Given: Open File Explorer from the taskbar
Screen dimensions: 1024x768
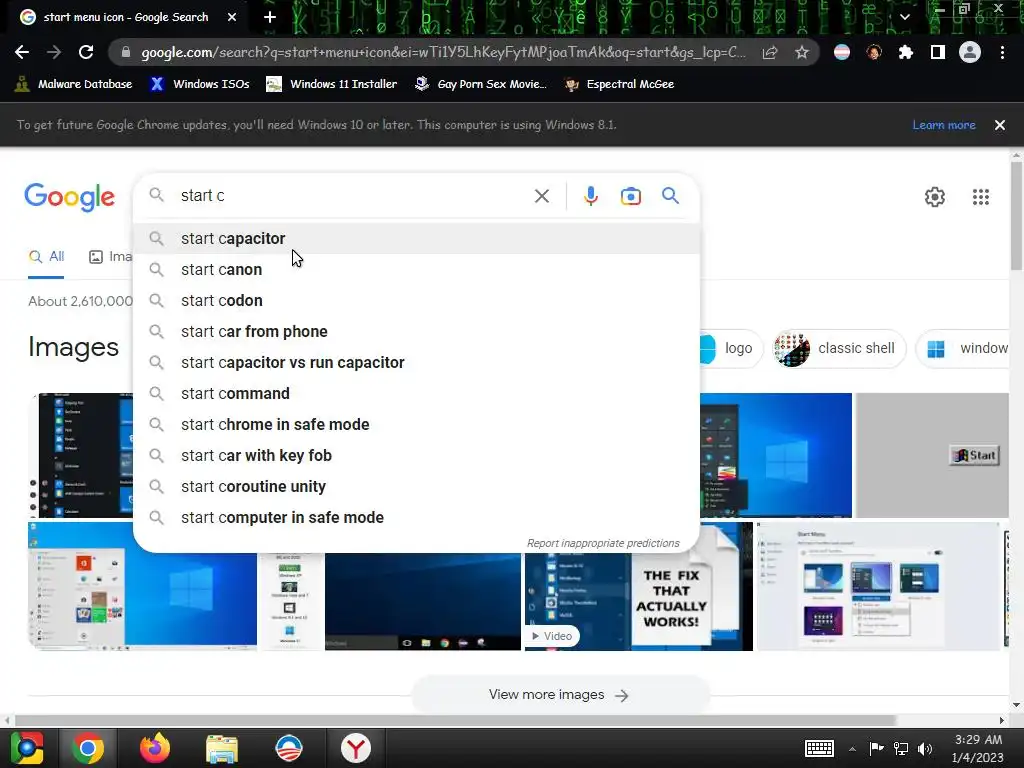Looking at the screenshot, I should [x=222, y=748].
